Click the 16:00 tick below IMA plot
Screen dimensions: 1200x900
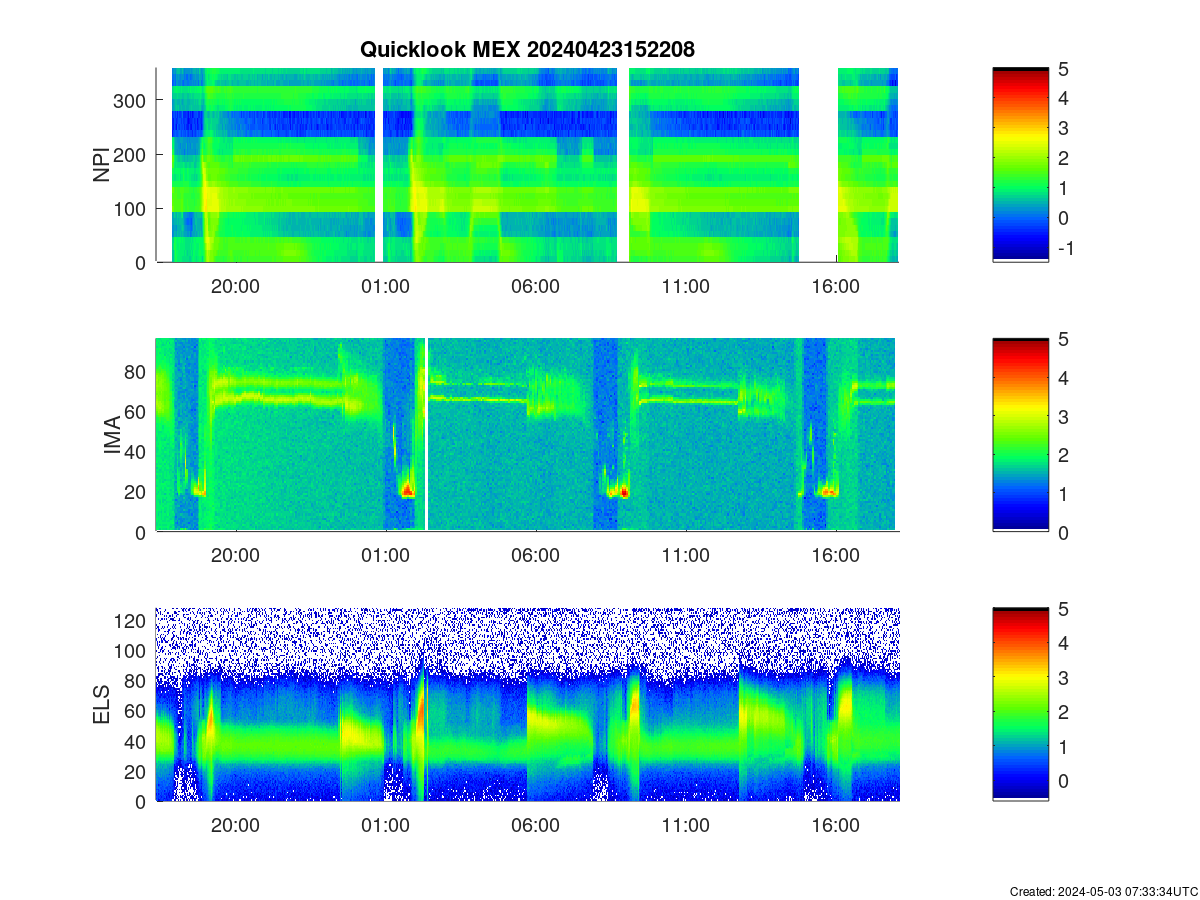click(x=835, y=556)
